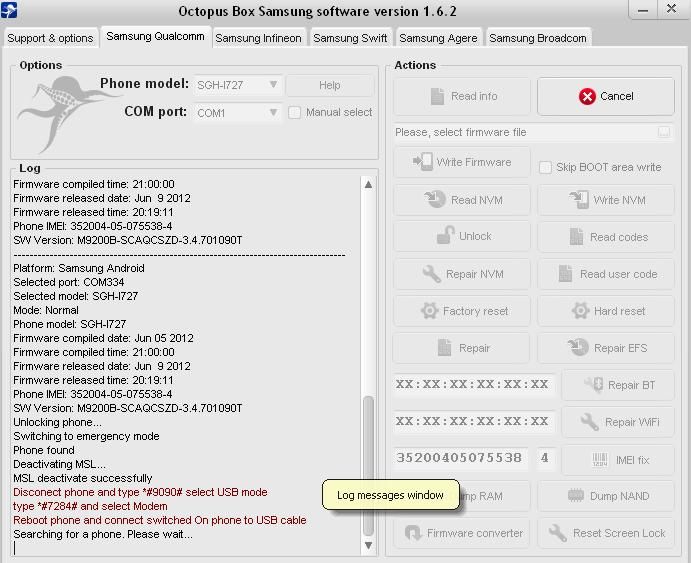Click the IMEI number field 35200405075538
Viewport: 691px width, 563px height.
[x=460, y=459]
